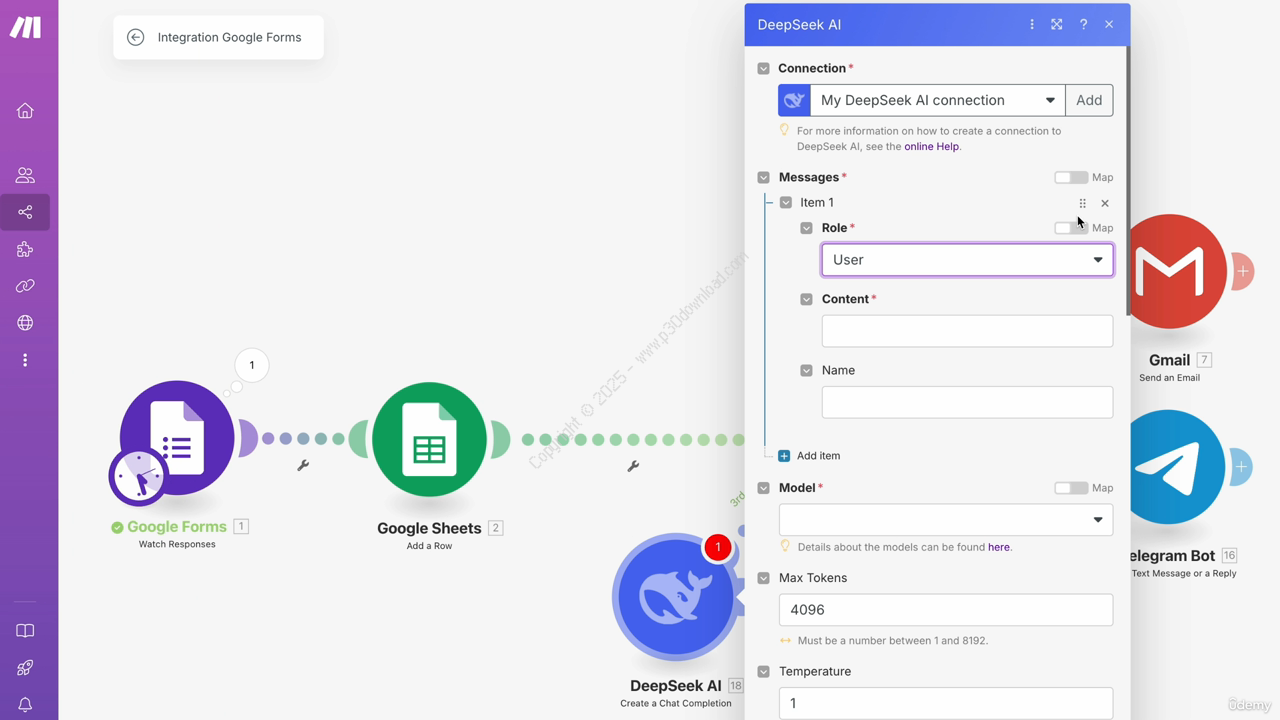This screenshot has height=720, width=1280.
Task: Collapse the Temperature section checkbox
Action: pyautogui.click(x=764, y=671)
